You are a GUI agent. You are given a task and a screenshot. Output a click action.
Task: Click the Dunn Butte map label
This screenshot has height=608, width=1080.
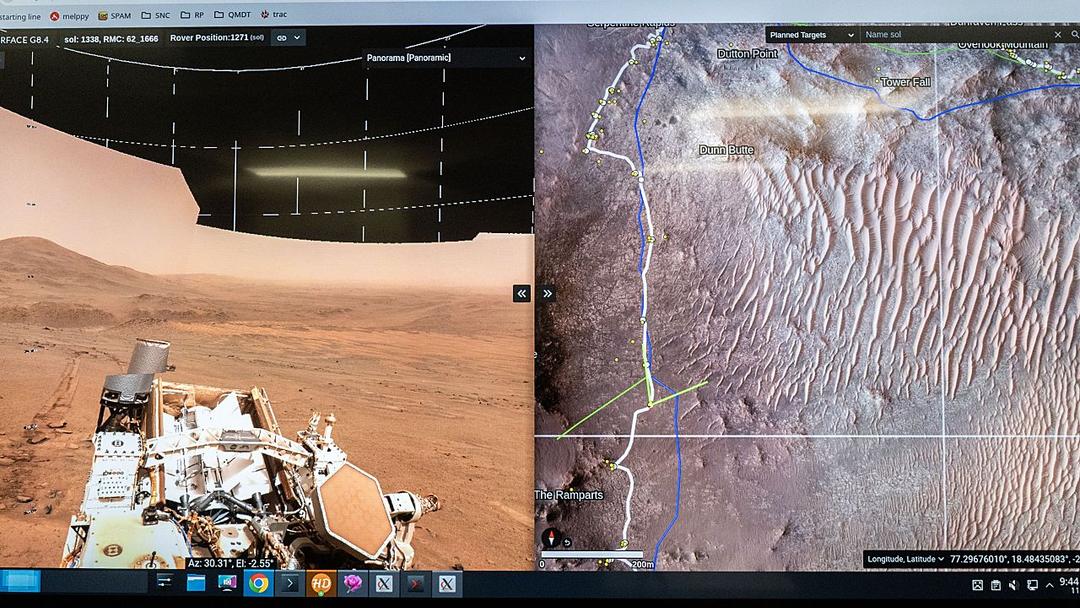click(726, 150)
